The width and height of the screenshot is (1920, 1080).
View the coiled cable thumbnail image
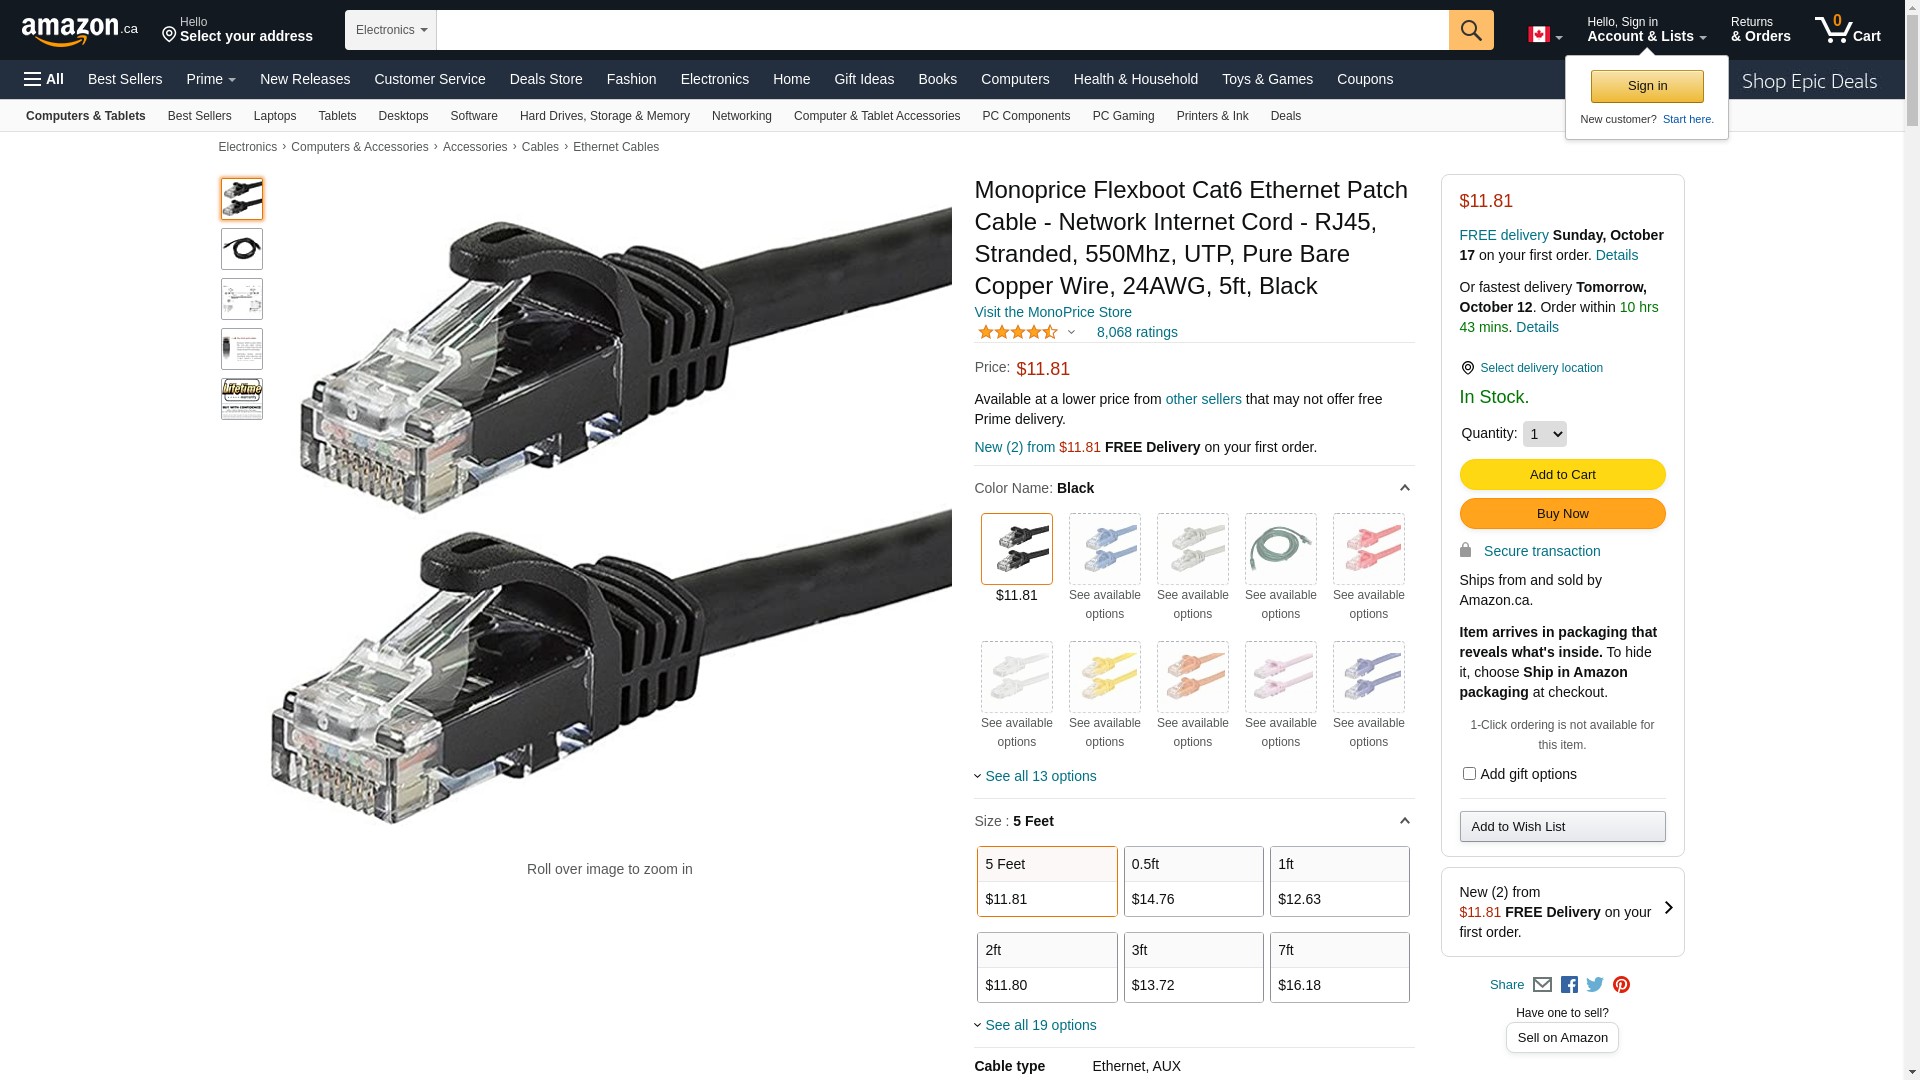(x=242, y=249)
